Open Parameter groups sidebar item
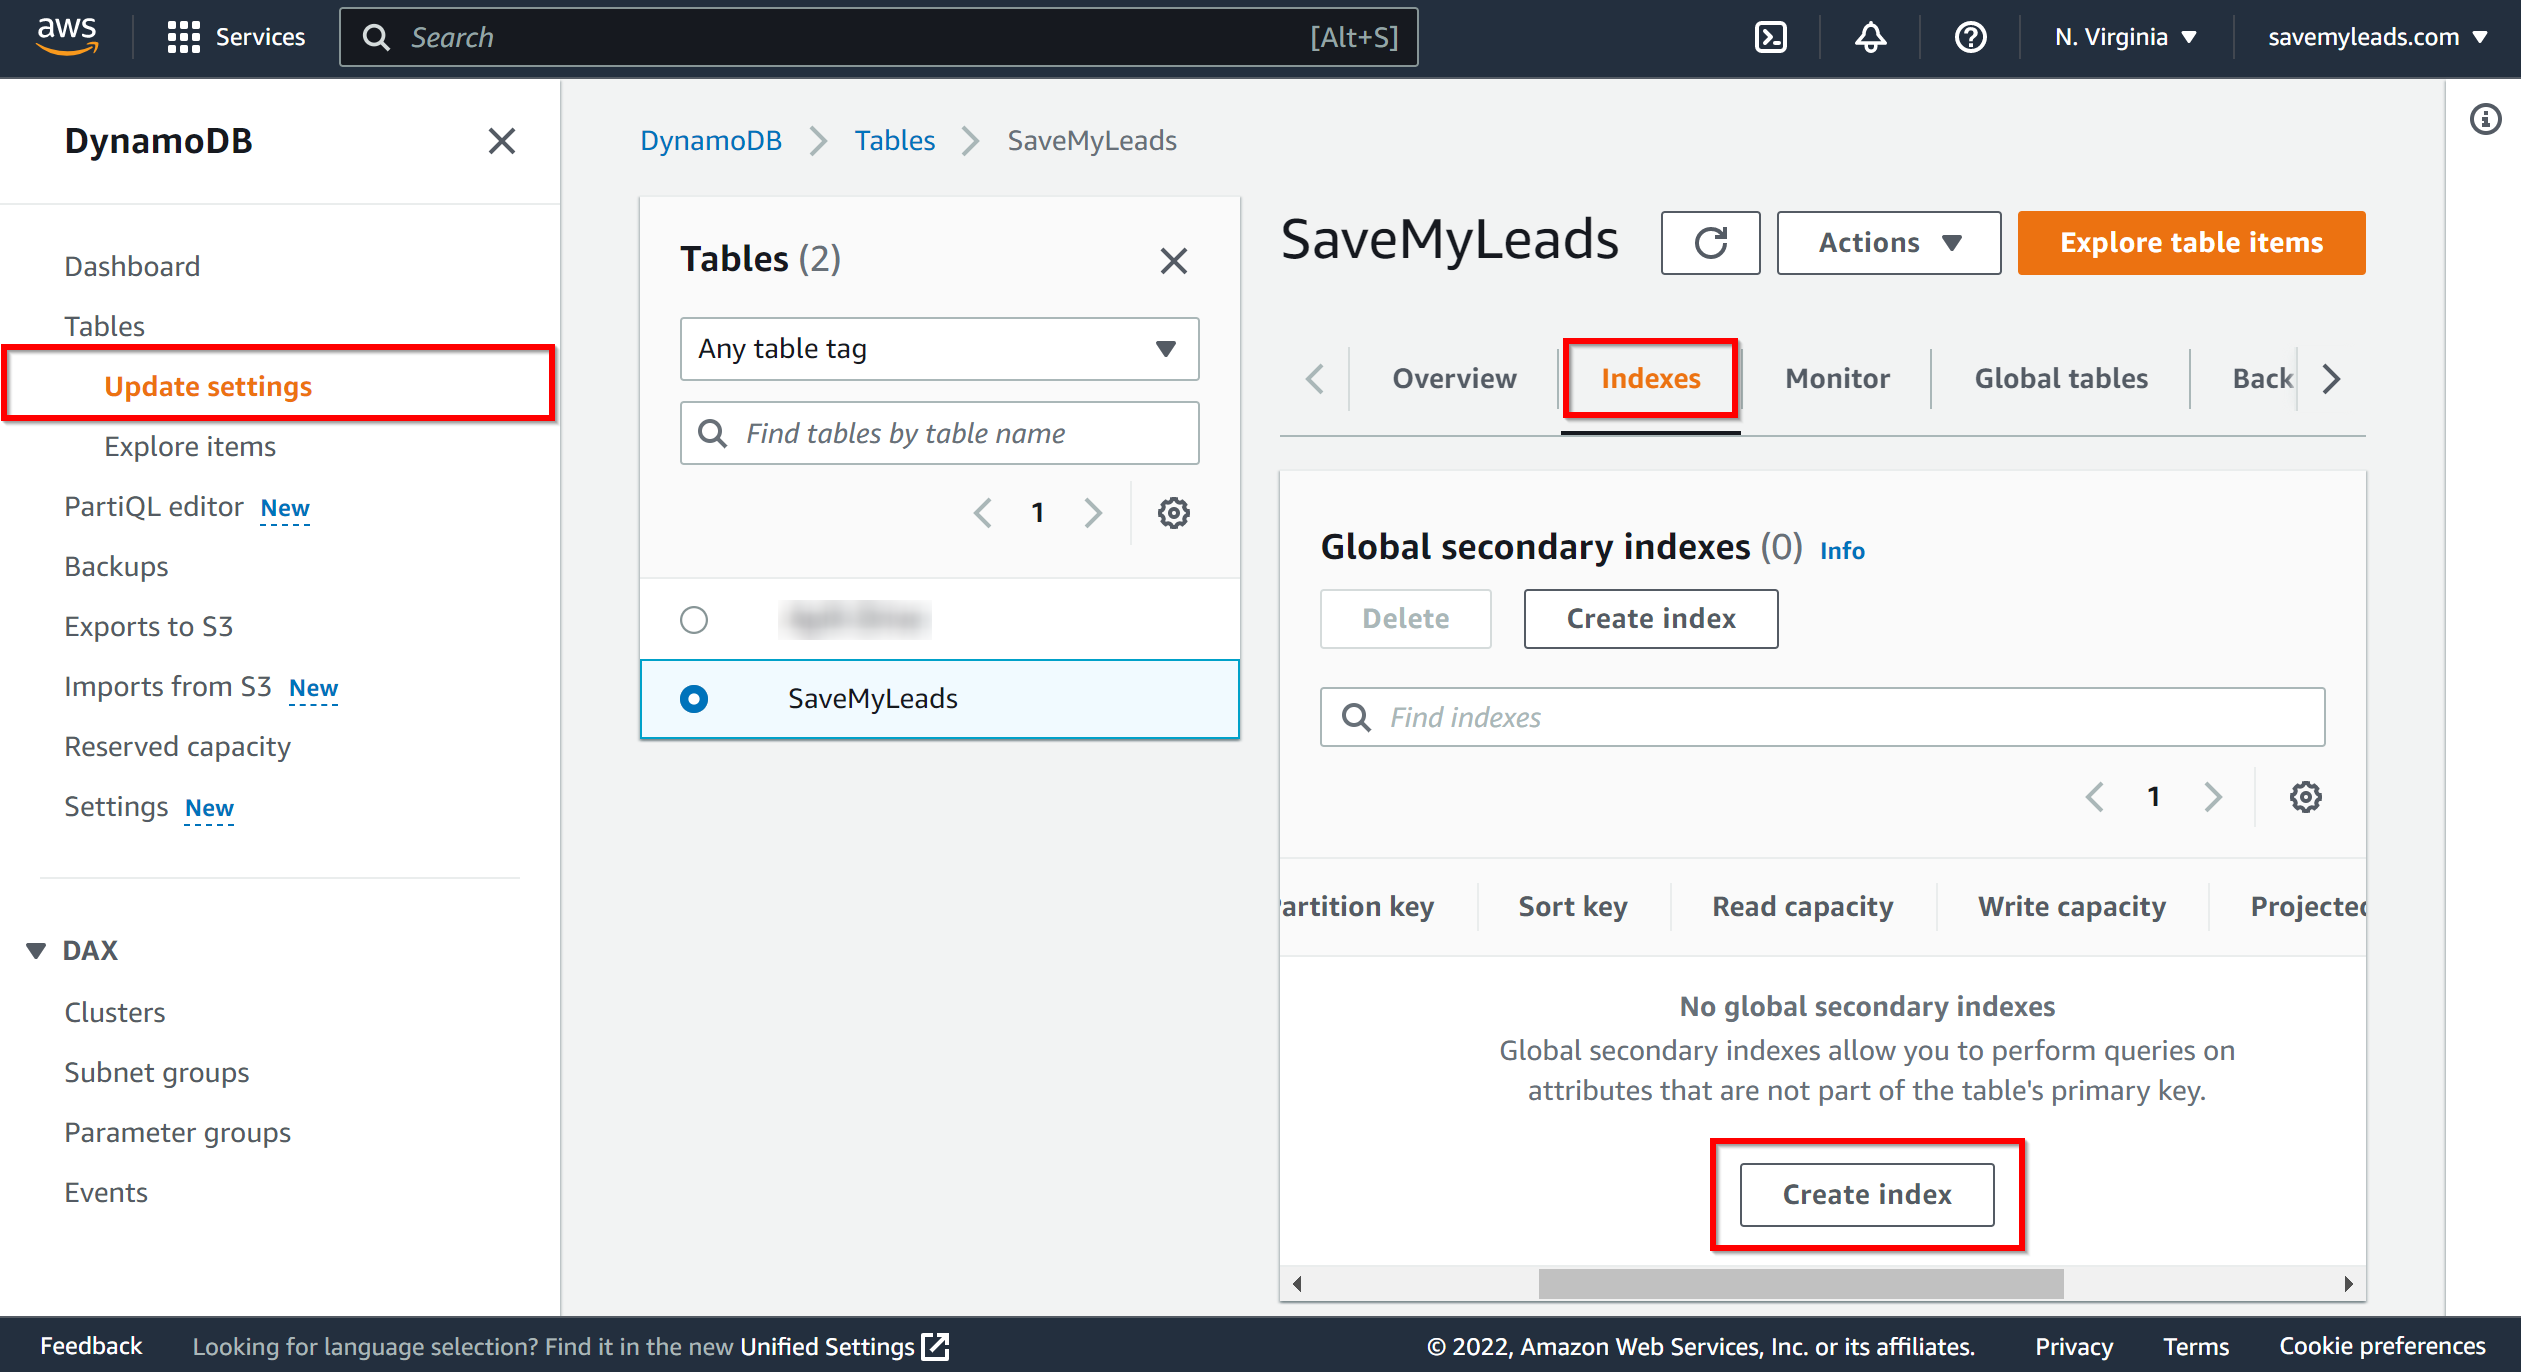Viewport: 2521px width, 1372px height. [x=177, y=1132]
